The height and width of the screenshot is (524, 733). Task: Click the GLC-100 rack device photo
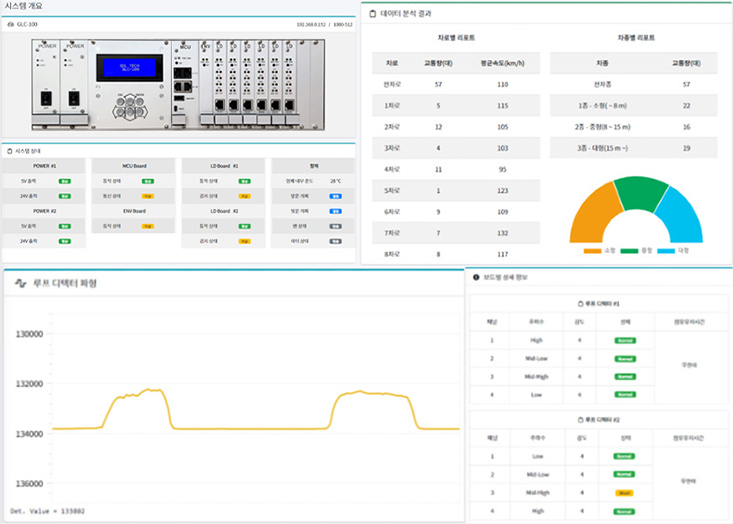(x=178, y=85)
